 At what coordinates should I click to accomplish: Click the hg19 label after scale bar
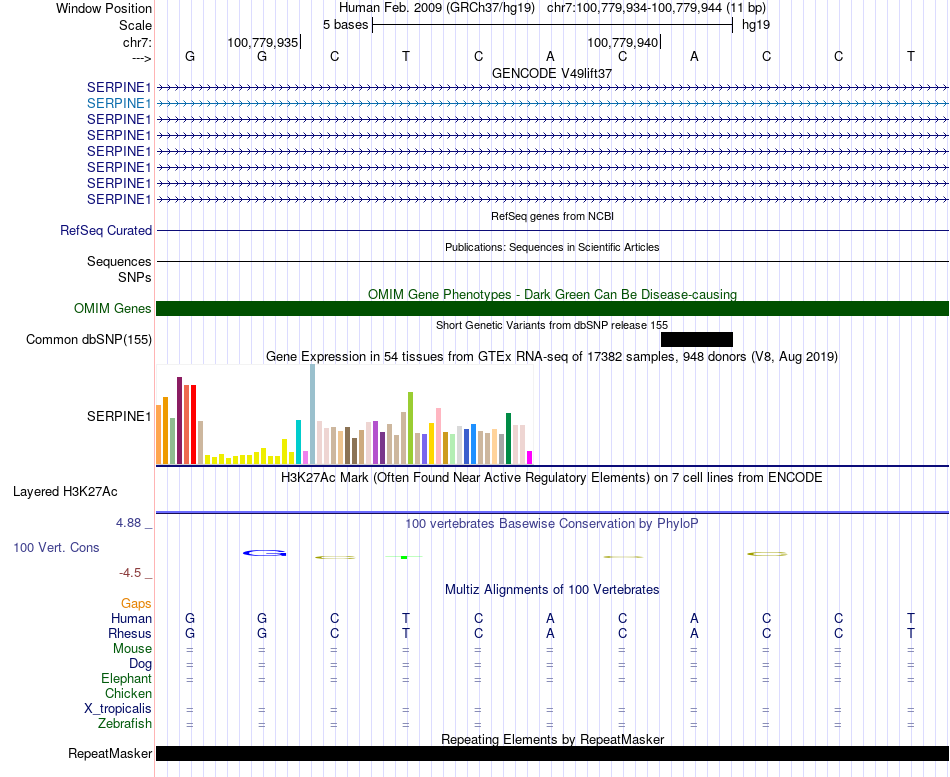point(756,25)
